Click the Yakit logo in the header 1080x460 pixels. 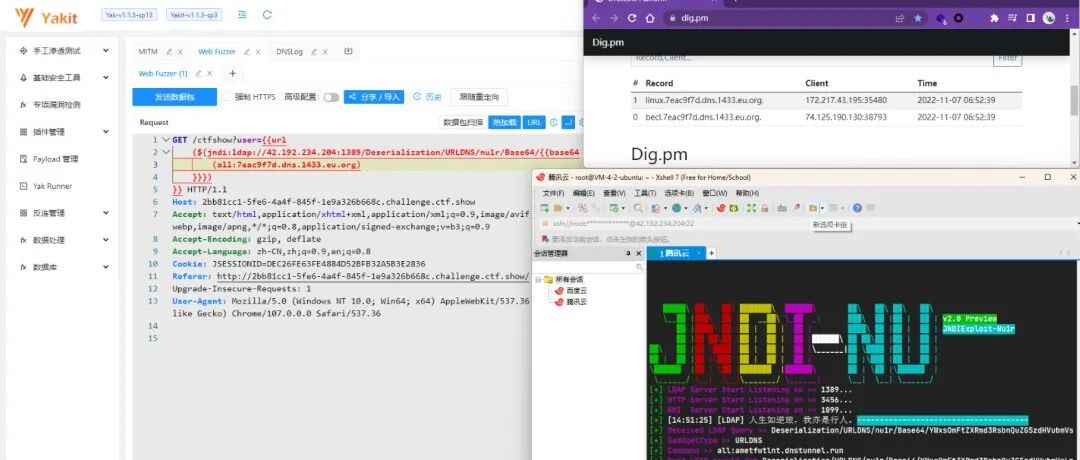tap(46, 17)
